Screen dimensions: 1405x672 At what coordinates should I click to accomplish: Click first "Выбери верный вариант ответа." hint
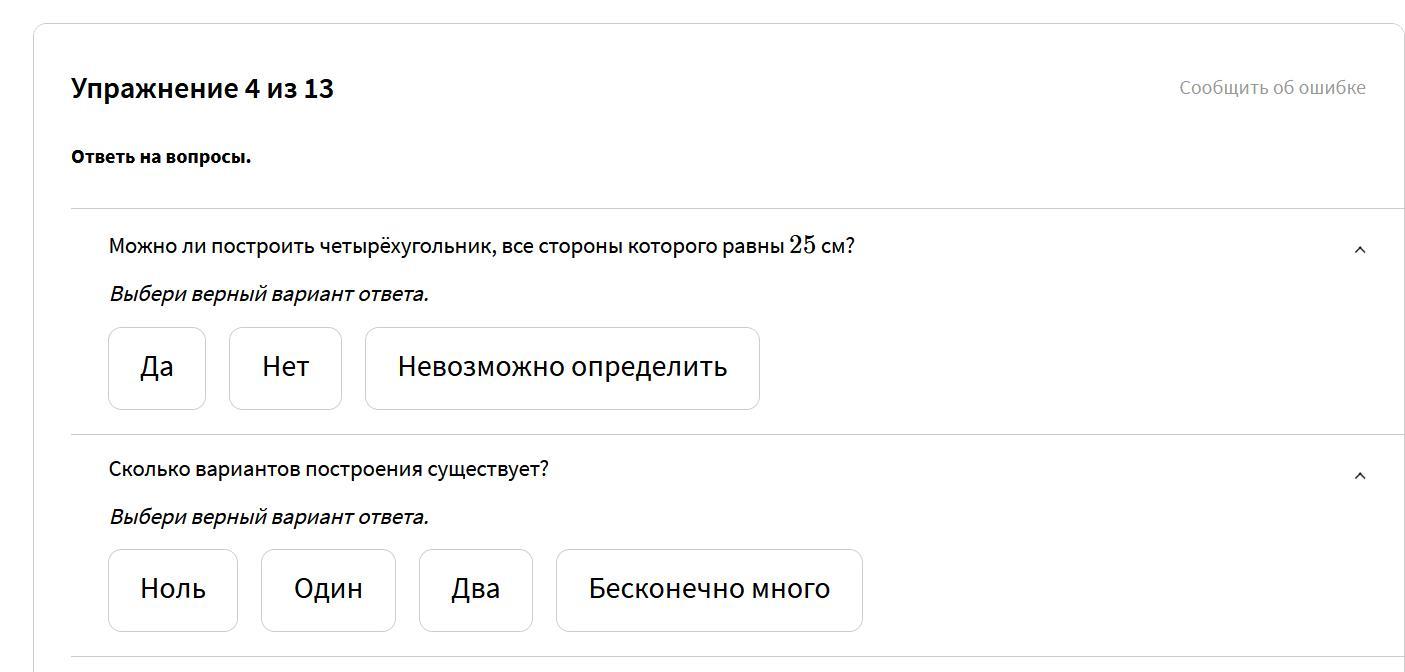269,294
